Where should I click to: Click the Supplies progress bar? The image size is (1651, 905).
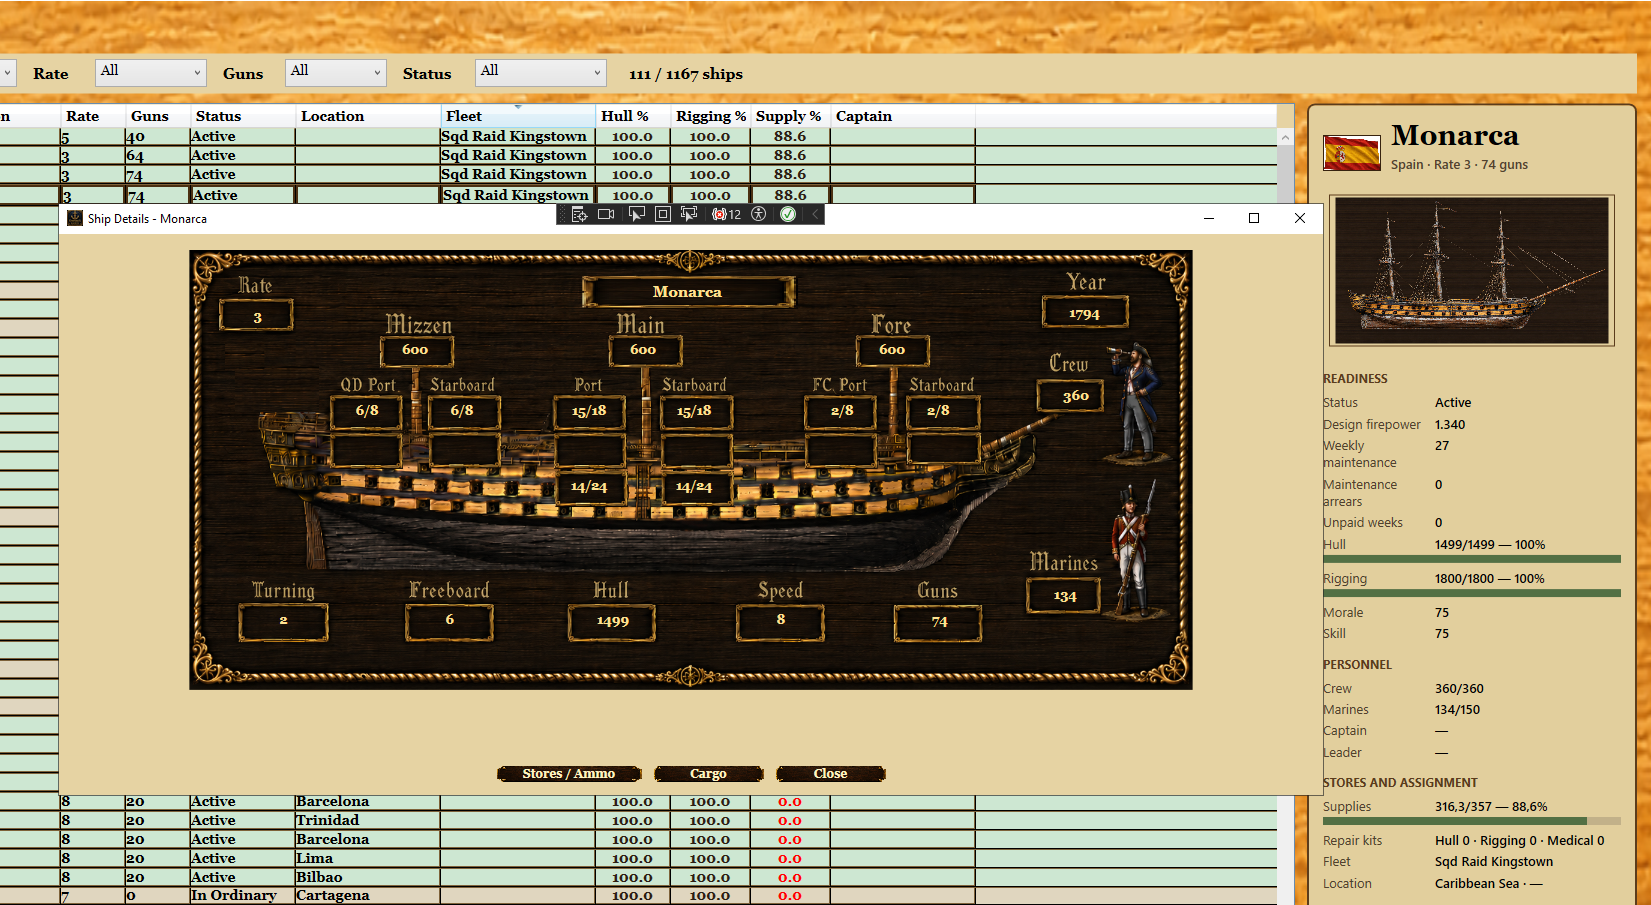[x=1469, y=821]
